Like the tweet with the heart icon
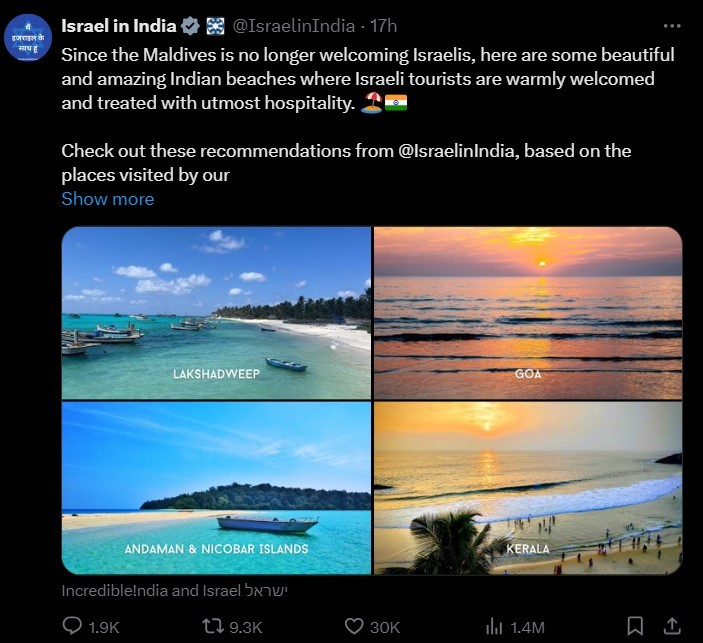Screen dimensions: 703x643 (354, 626)
